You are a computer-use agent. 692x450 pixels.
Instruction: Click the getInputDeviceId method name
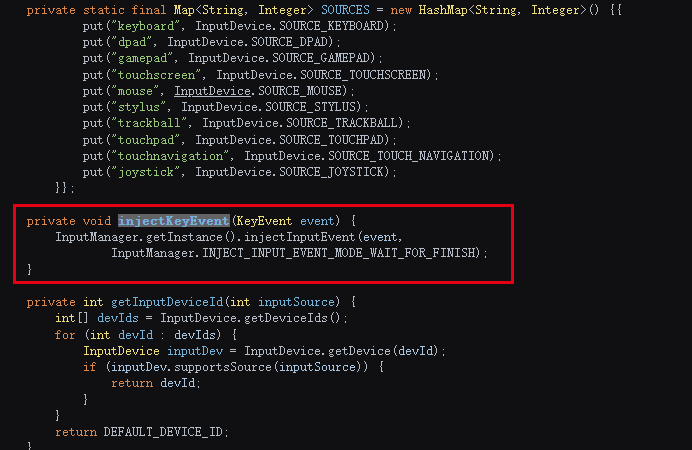point(166,302)
